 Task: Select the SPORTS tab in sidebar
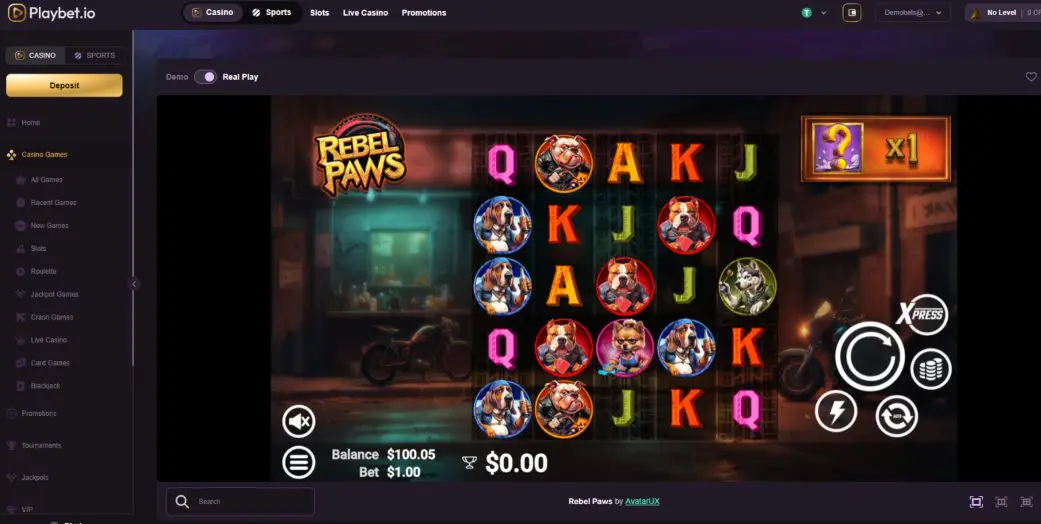click(x=95, y=56)
